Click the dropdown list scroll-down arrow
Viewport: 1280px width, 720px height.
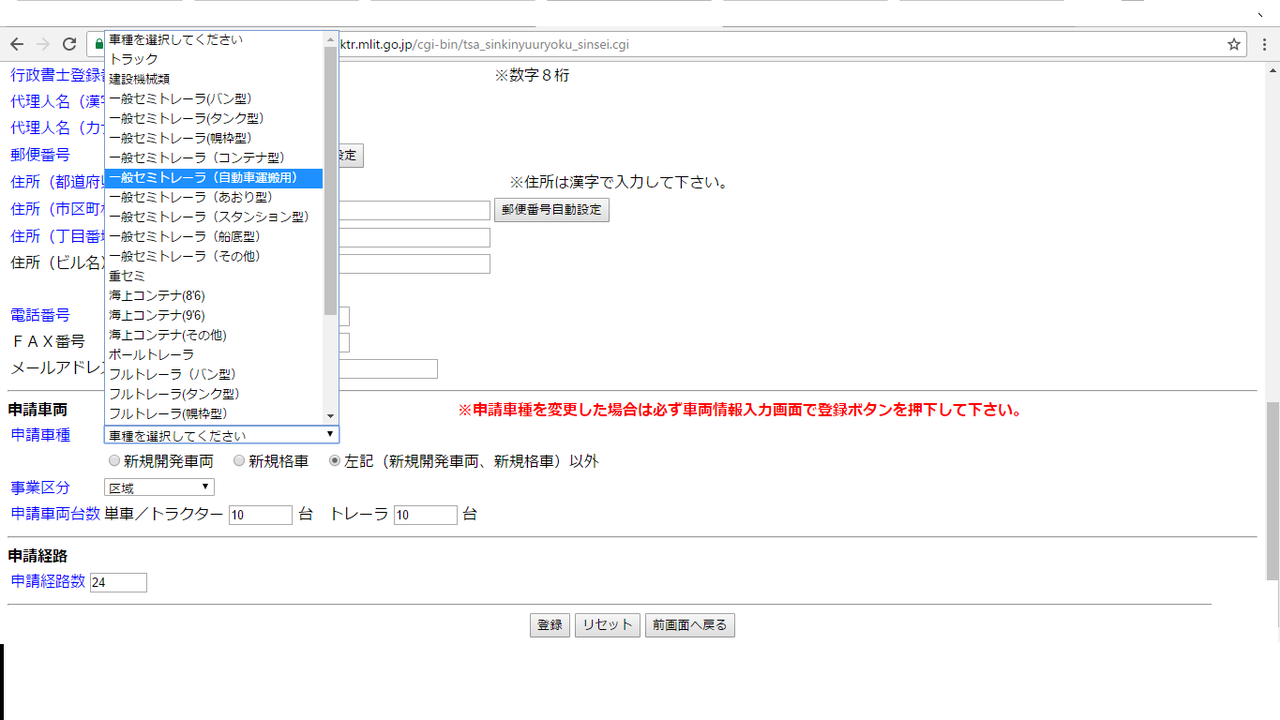[331, 416]
